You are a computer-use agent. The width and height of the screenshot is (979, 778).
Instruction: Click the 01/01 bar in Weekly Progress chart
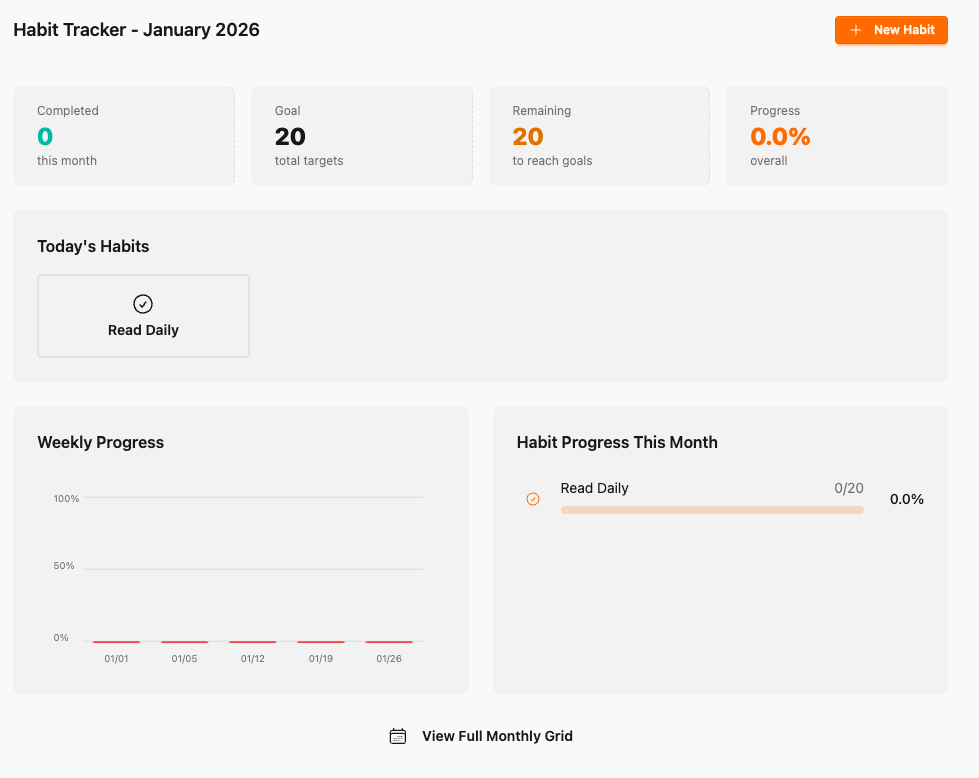click(115, 641)
